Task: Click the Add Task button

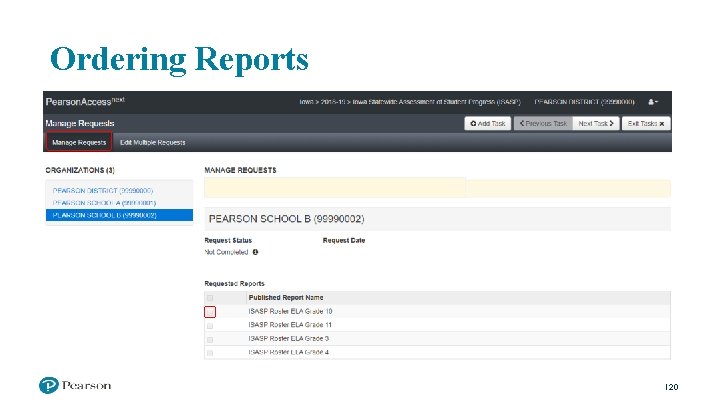Action: click(488, 124)
